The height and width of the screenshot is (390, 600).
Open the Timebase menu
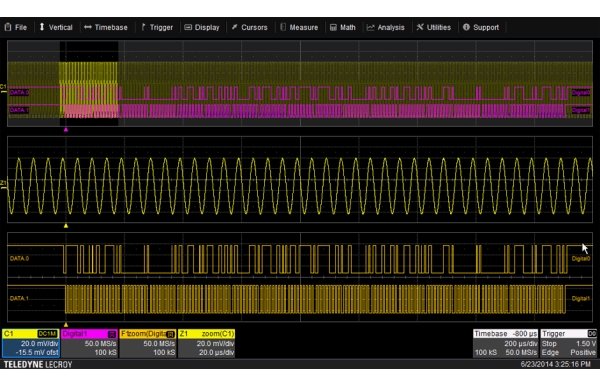[x=106, y=27]
